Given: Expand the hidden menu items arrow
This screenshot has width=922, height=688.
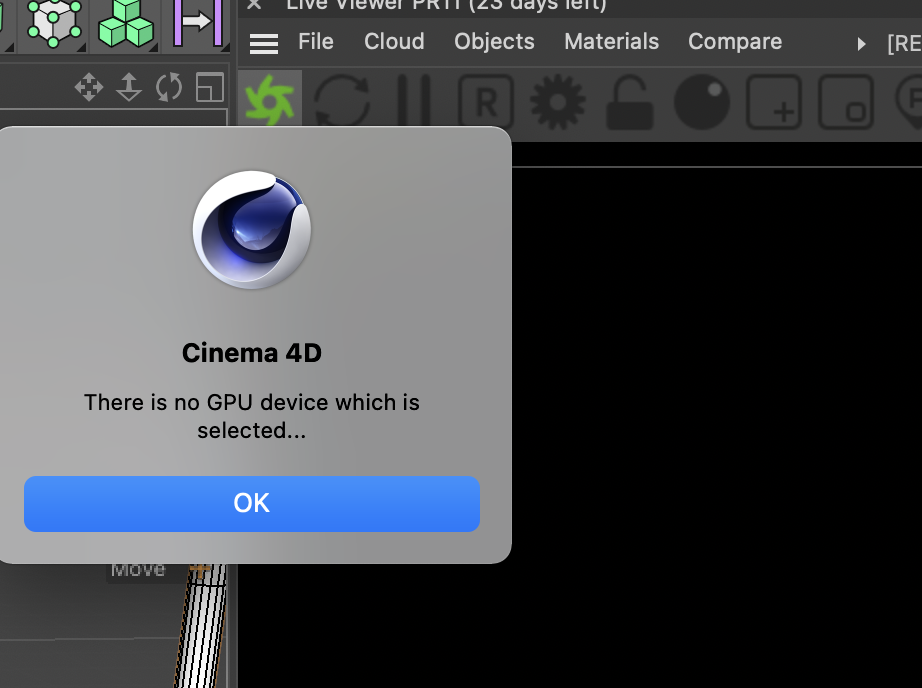Looking at the screenshot, I should coord(861,44).
